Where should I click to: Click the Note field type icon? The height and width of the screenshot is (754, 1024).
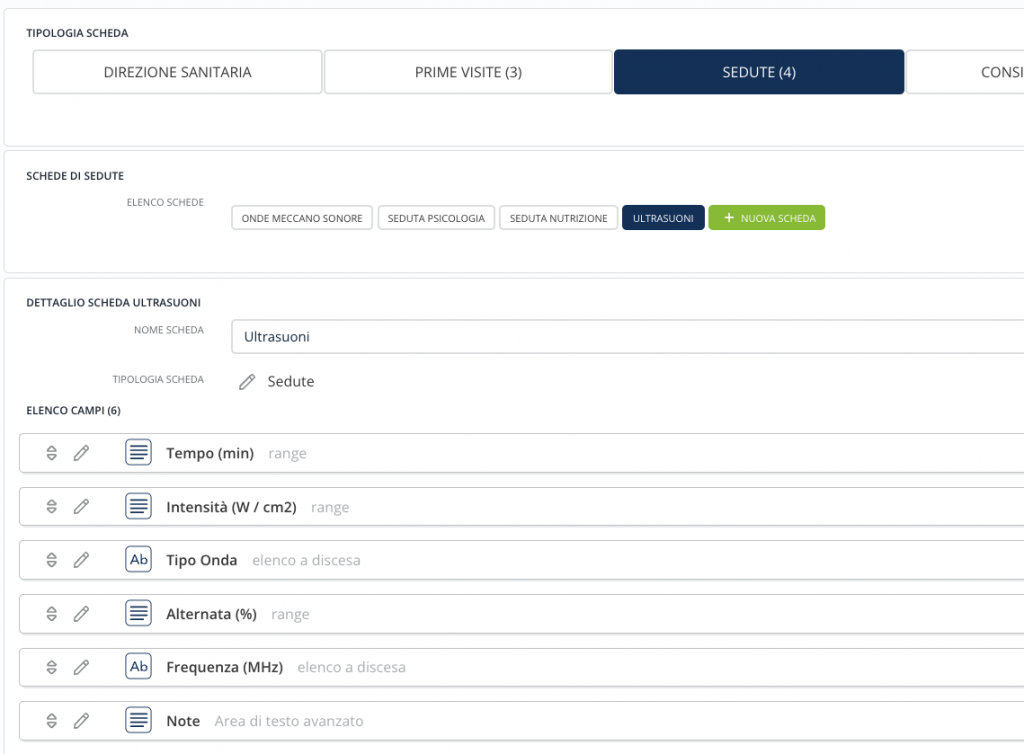[x=138, y=720]
